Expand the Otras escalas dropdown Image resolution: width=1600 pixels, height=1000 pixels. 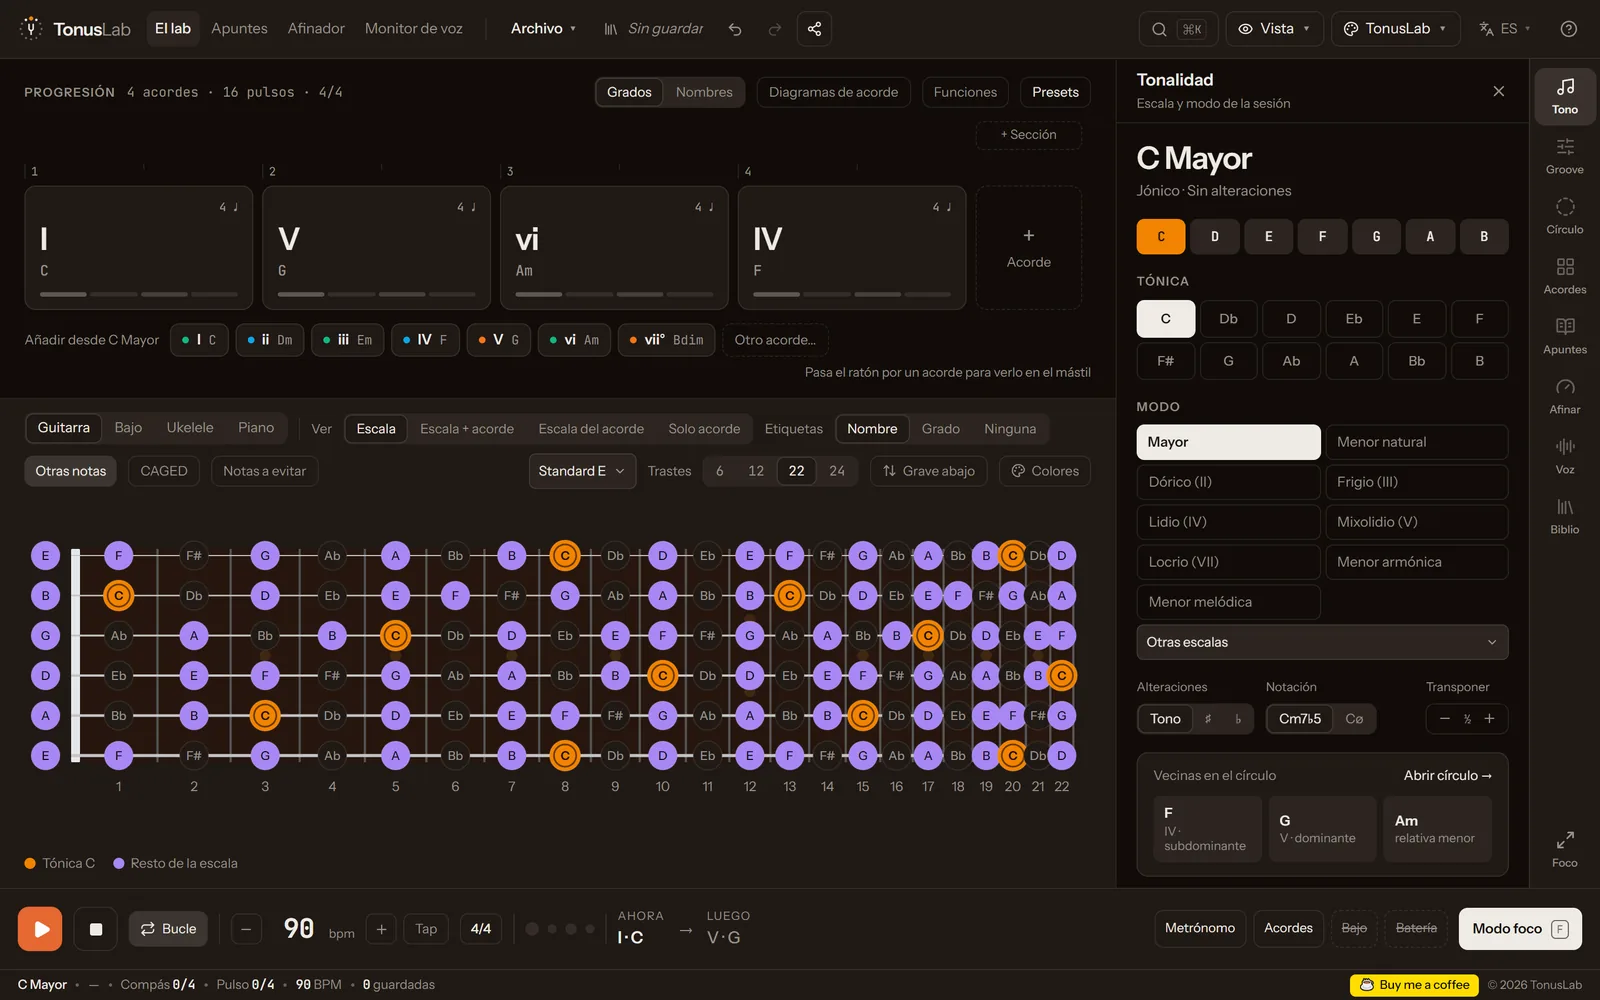pyautogui.click(x=1322, y=642)
